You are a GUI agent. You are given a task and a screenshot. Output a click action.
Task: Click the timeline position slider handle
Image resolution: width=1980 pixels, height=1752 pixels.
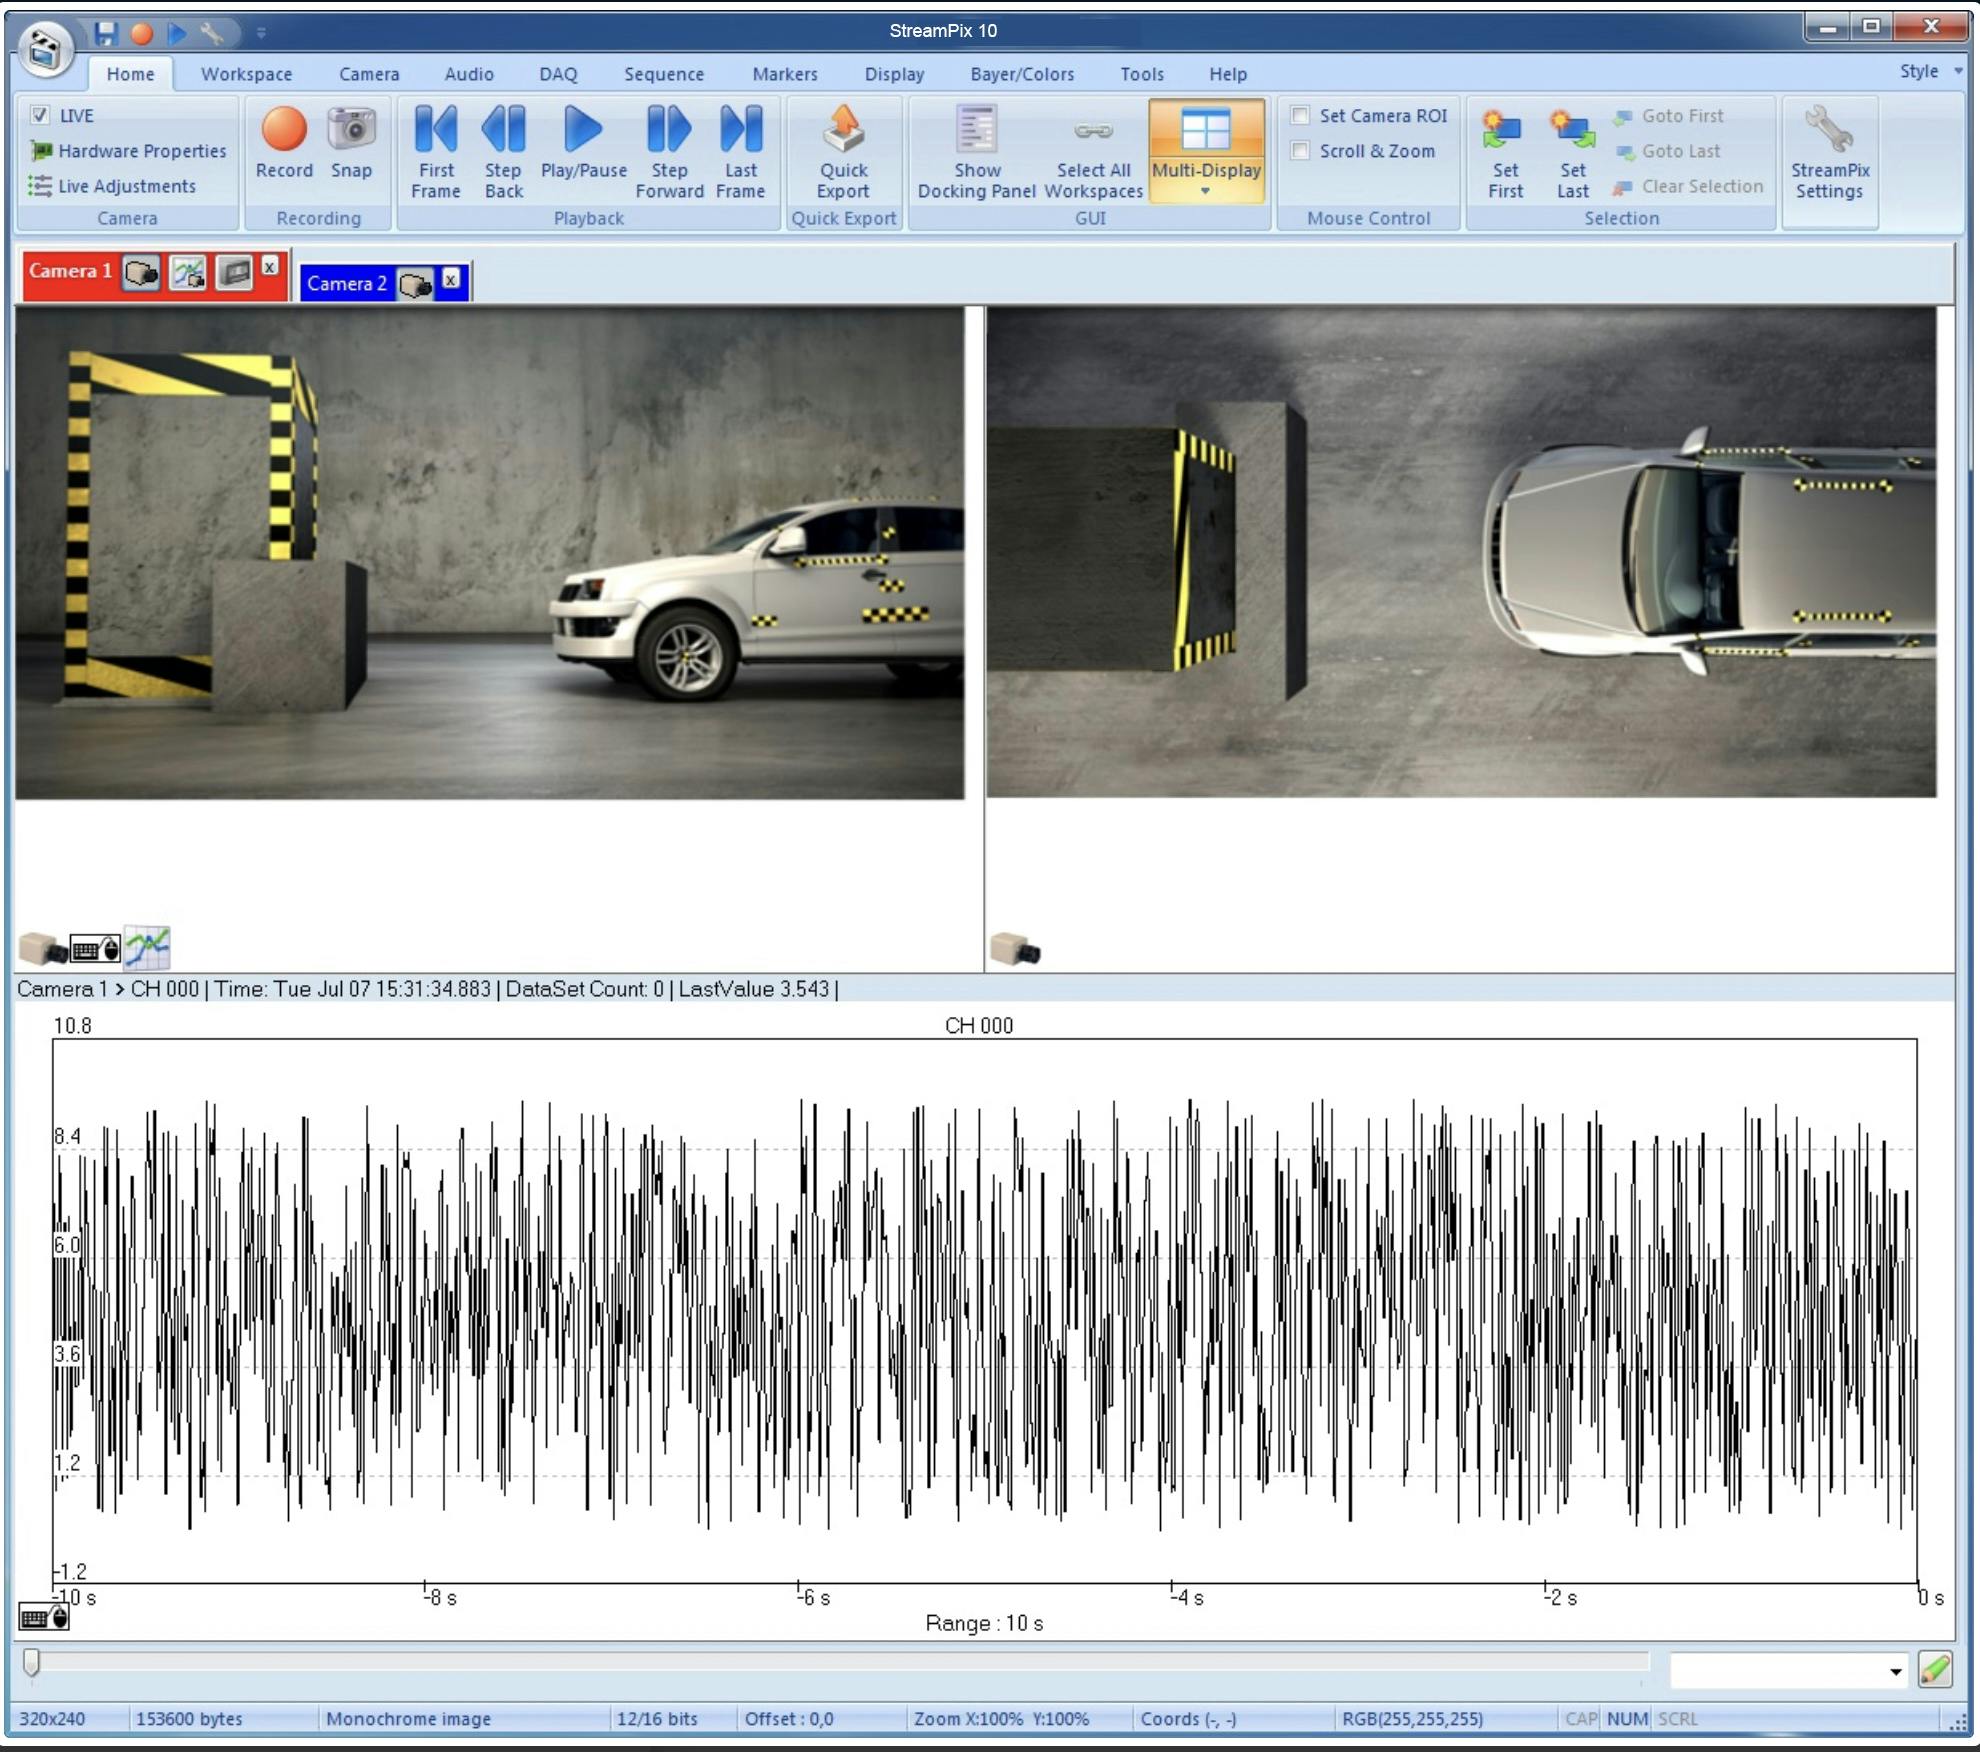(x=32, y=1662)
